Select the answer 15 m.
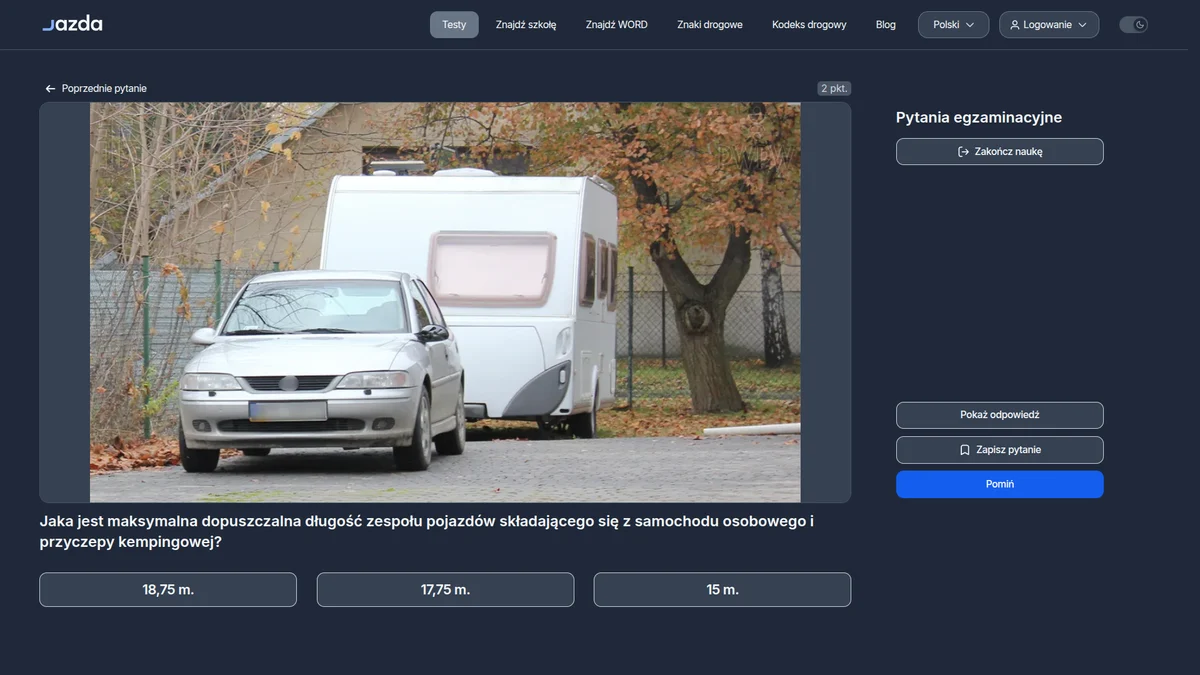The width and height of the screenshot is (1200, 675). coord(722,590)
